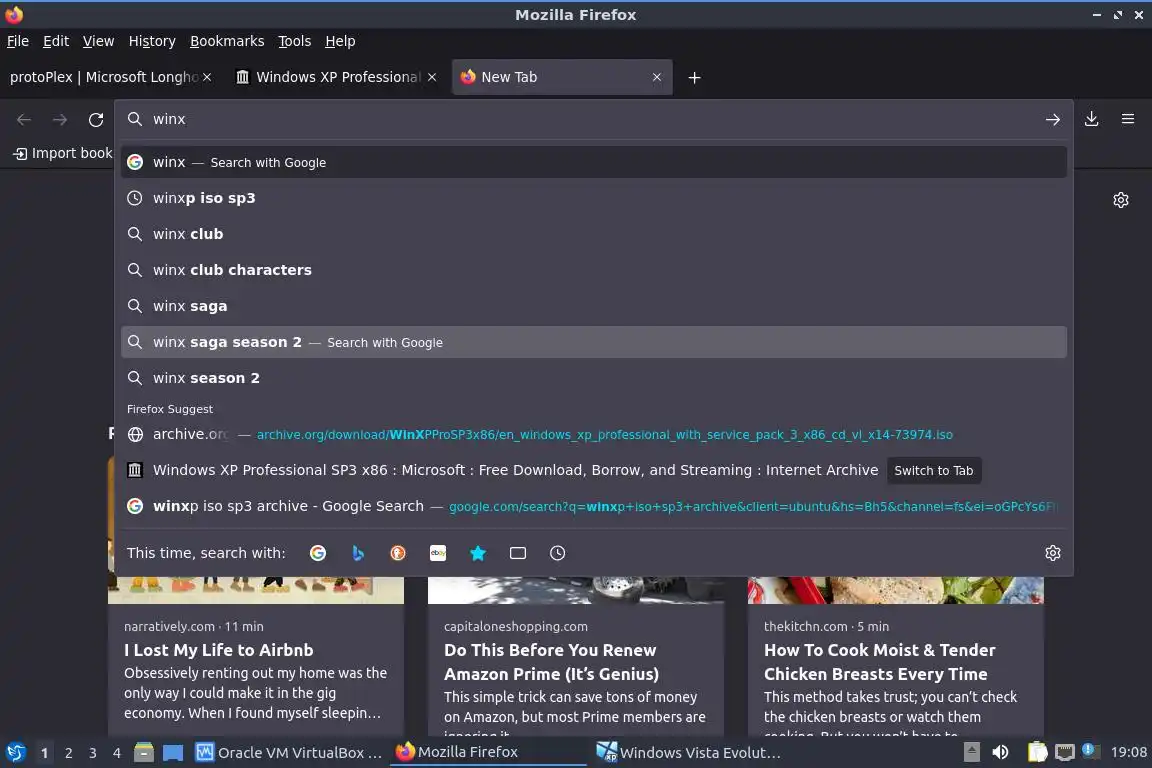Reload the current page

(96, 119)
